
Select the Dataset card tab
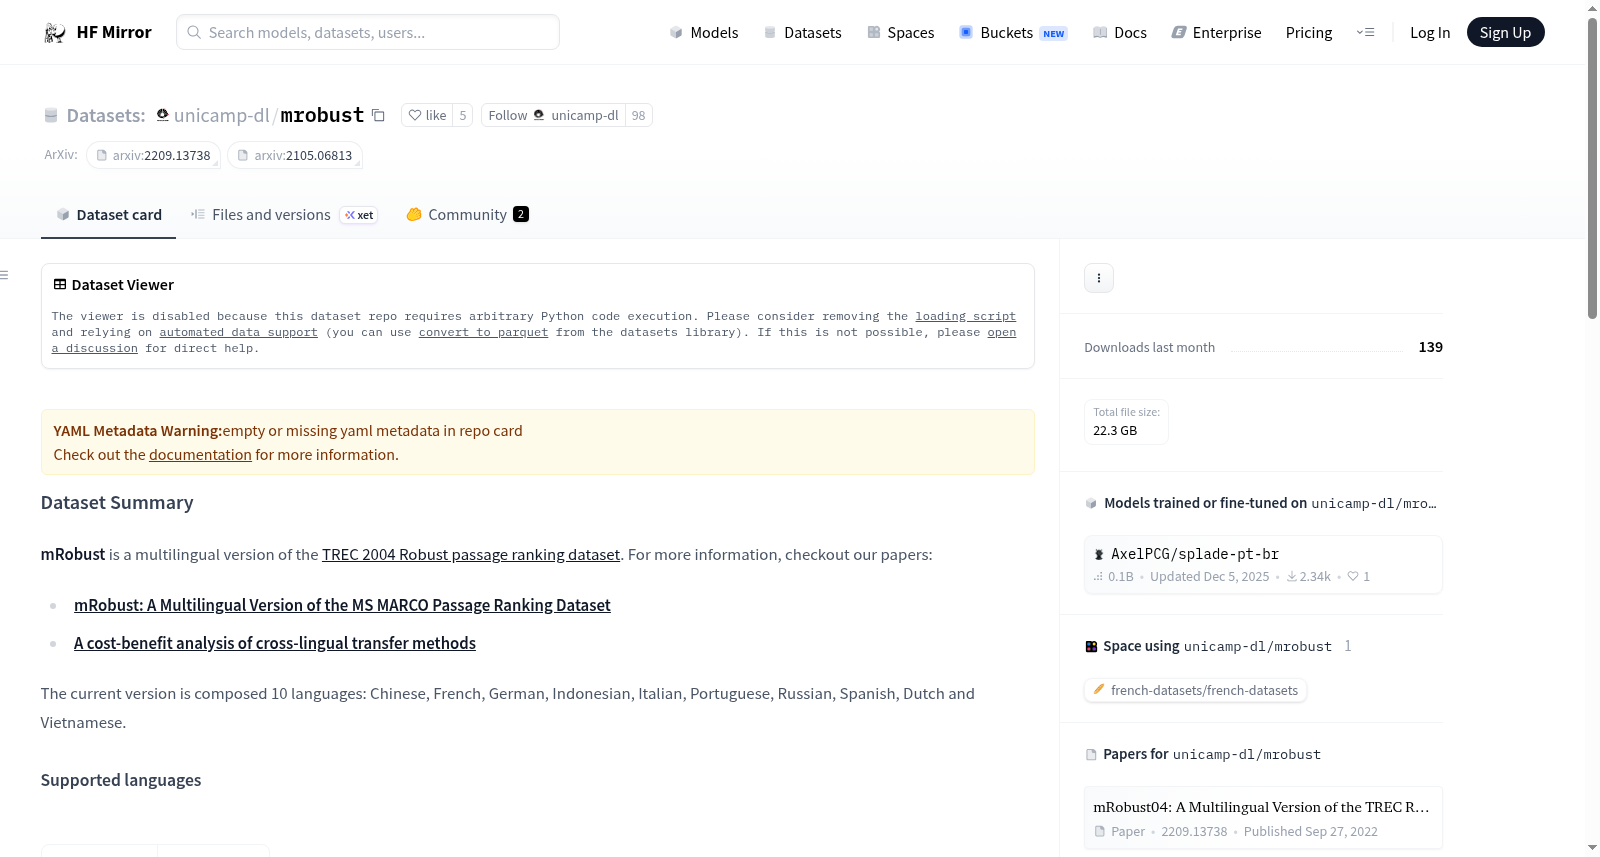(x=109, y=215)
